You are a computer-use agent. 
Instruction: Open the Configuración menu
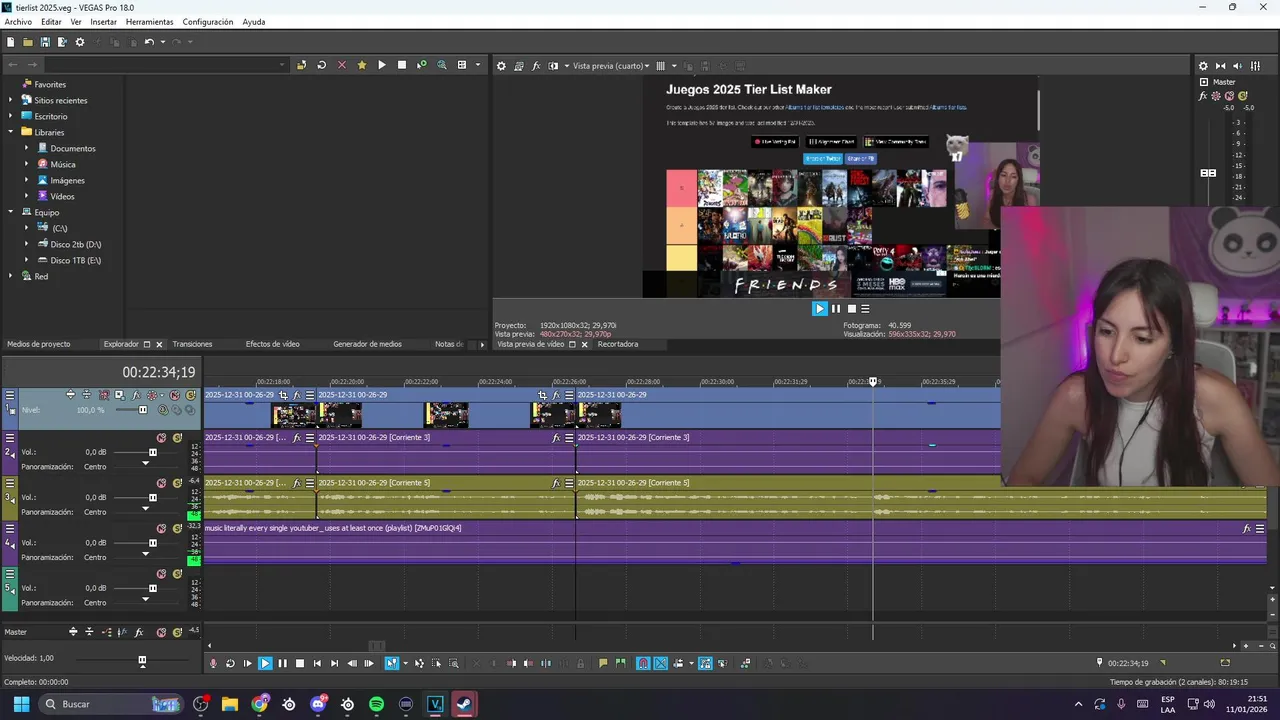(x=207, y=22)
